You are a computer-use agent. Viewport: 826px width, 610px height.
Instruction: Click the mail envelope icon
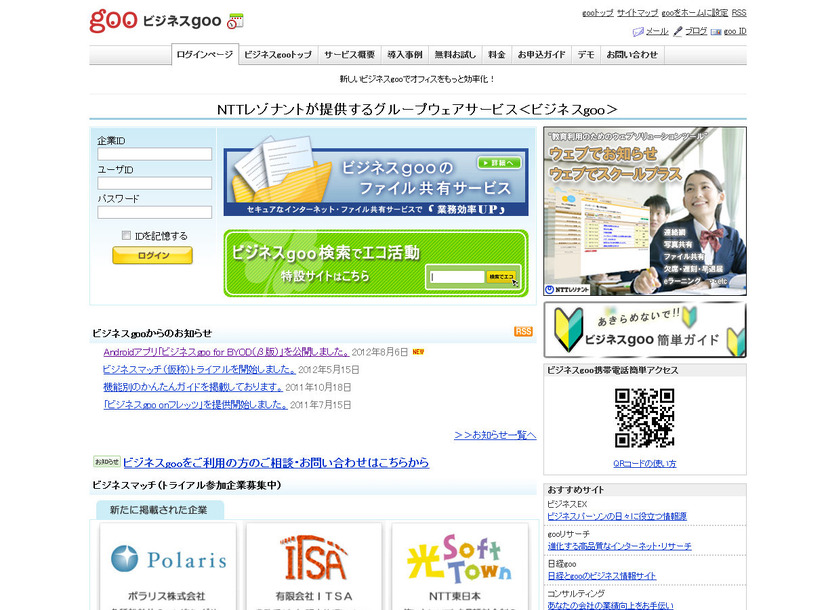pos(638,32)
